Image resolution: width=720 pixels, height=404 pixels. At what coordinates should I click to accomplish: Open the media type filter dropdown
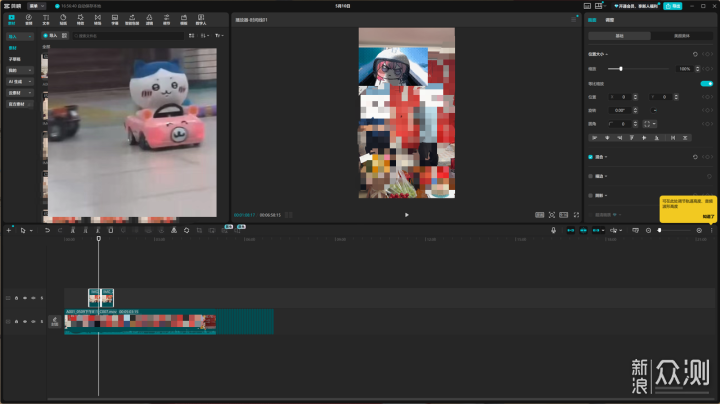(x=219, y=36)
